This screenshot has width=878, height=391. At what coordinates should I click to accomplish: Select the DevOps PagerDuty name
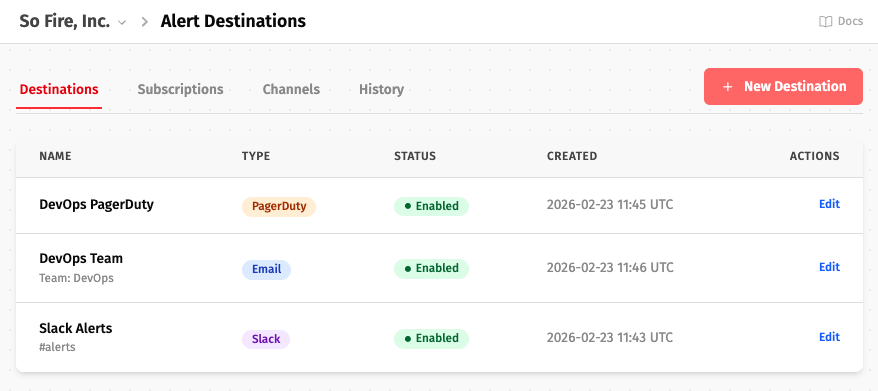96,204
